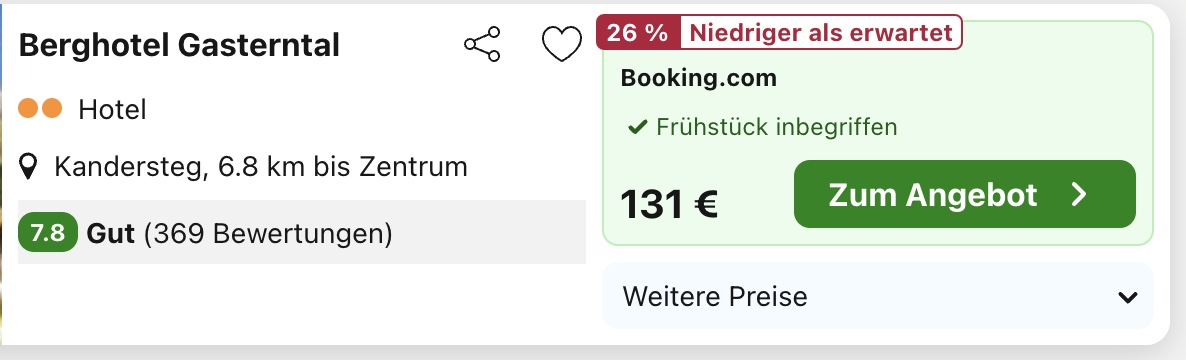Click the green checkmark by Frühstück inbegriffen
The height and width of the screenshot is (360, 1186).
(638, 127)
